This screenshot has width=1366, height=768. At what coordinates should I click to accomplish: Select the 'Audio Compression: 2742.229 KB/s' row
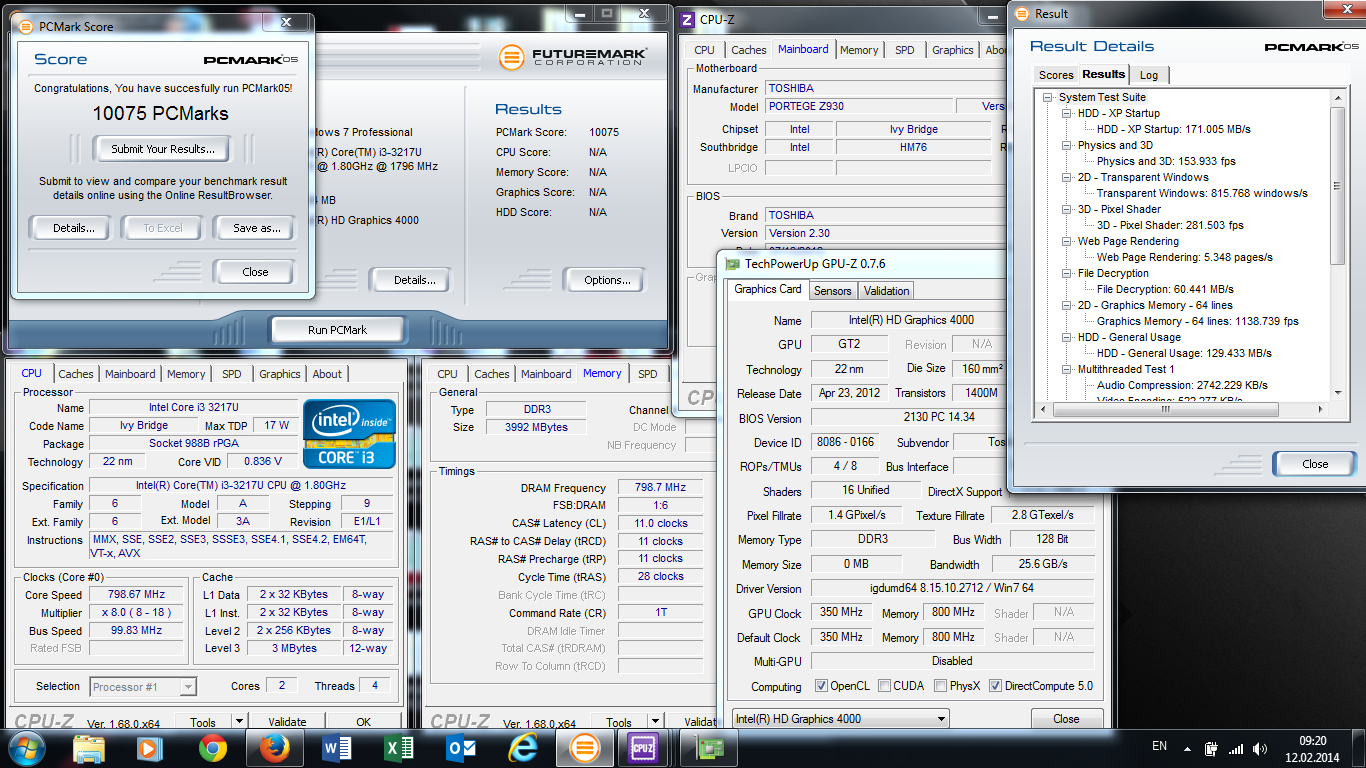click(x=1182, y=385)
